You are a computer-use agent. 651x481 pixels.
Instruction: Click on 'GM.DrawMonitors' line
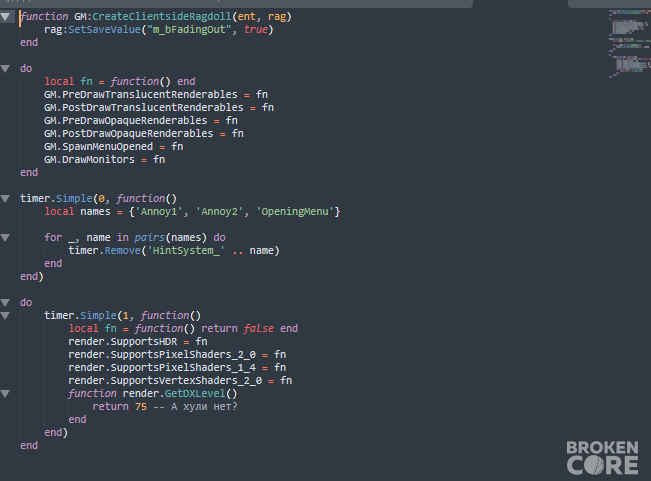[x=104, y=160]
